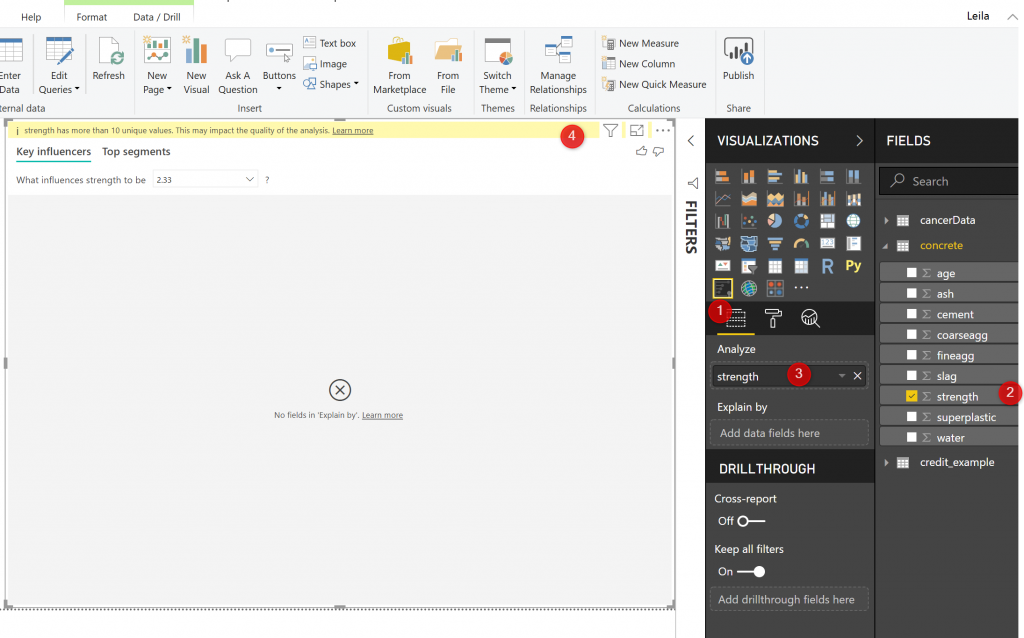Click the Focus mode icon on visual
Screen dimensions: 1024x638
[x=637, y=131]
